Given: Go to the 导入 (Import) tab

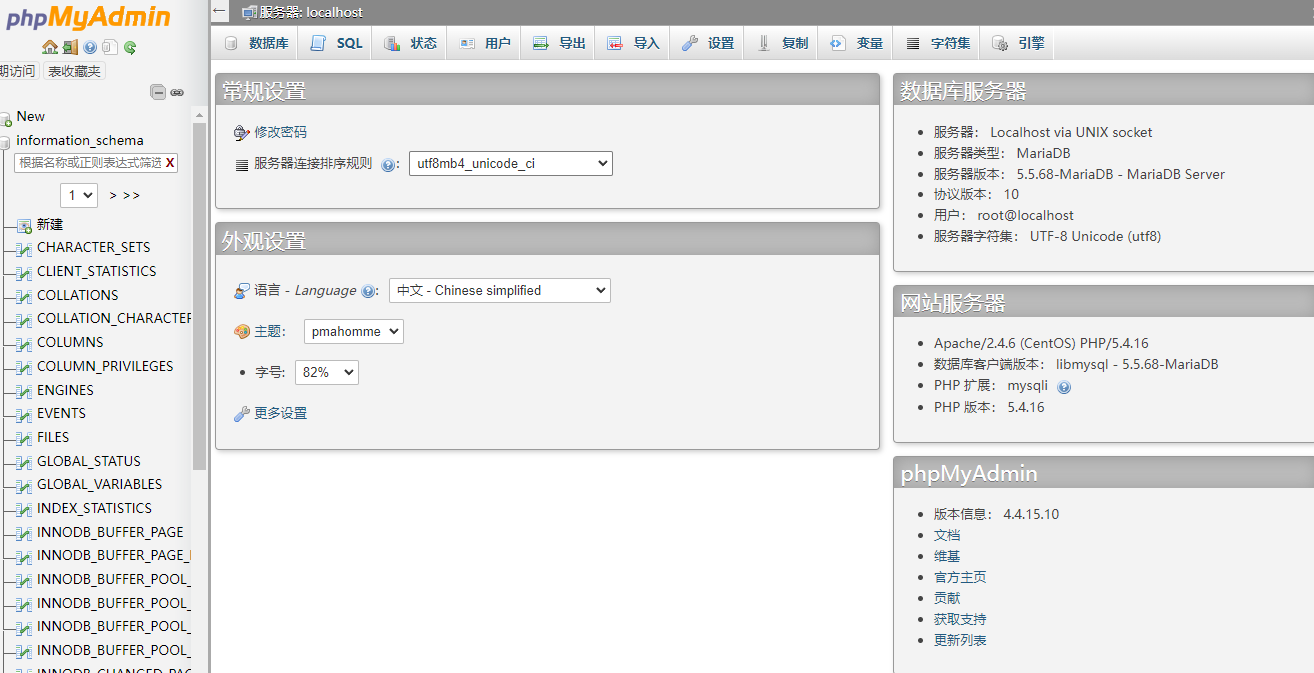Looking at the screenshot, I should 633,43.
